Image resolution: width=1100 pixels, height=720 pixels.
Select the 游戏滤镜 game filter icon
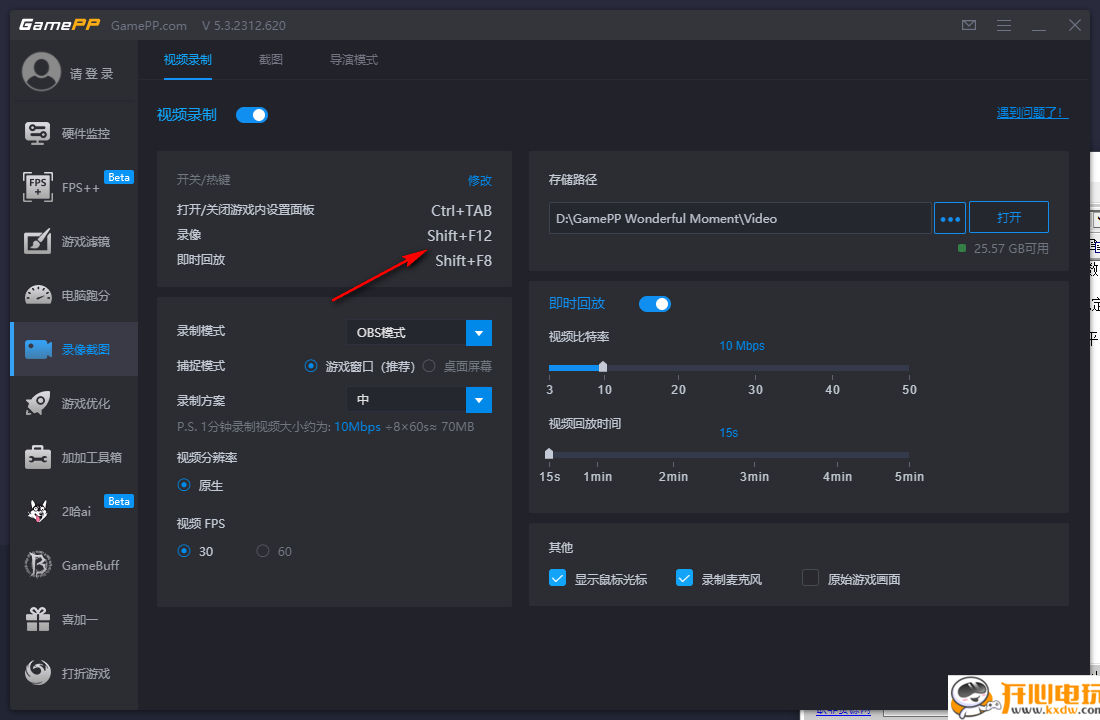[37, 241]
